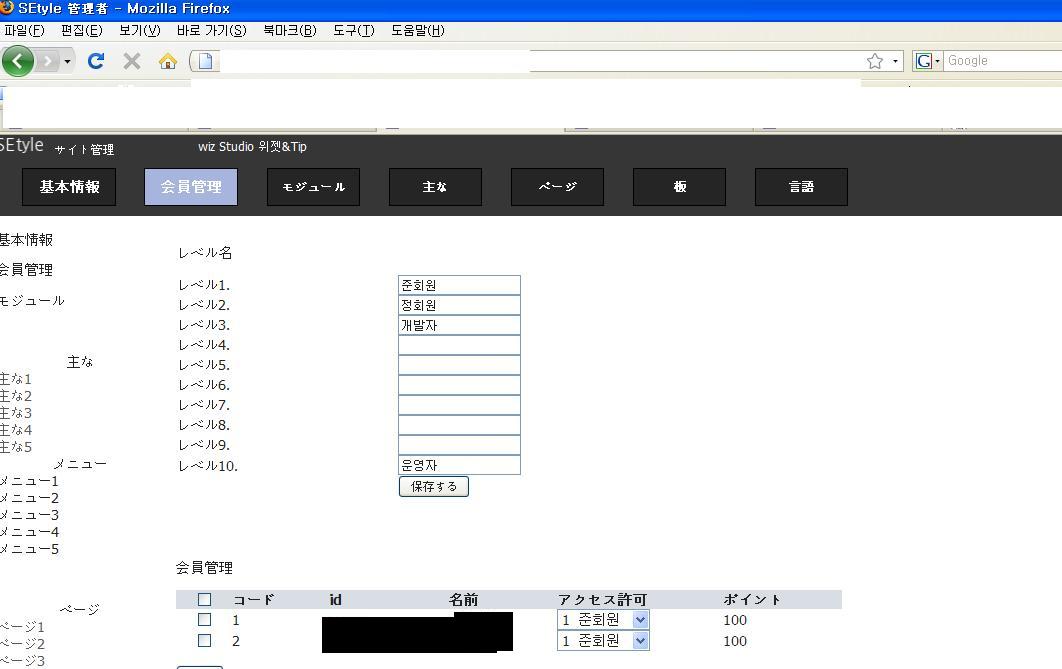Click the Google search box
1062x669 pixels.
click(x=1000, y=61)
